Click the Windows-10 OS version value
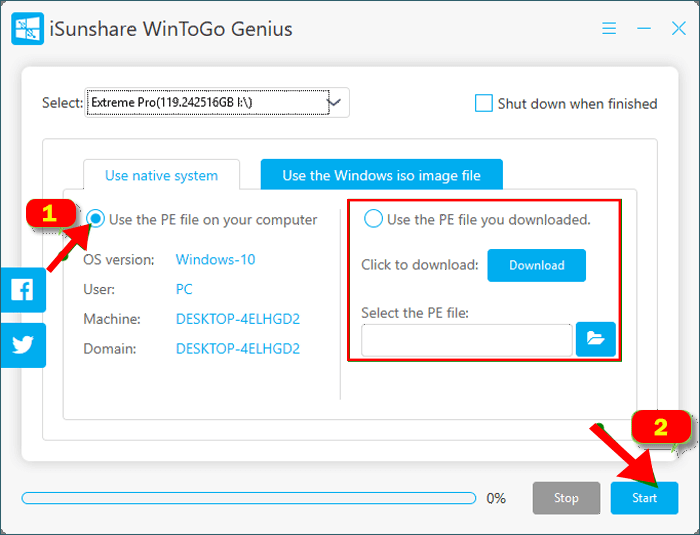Image resolution: width=700 pixels, height=535 pixels. pos(215,259)
